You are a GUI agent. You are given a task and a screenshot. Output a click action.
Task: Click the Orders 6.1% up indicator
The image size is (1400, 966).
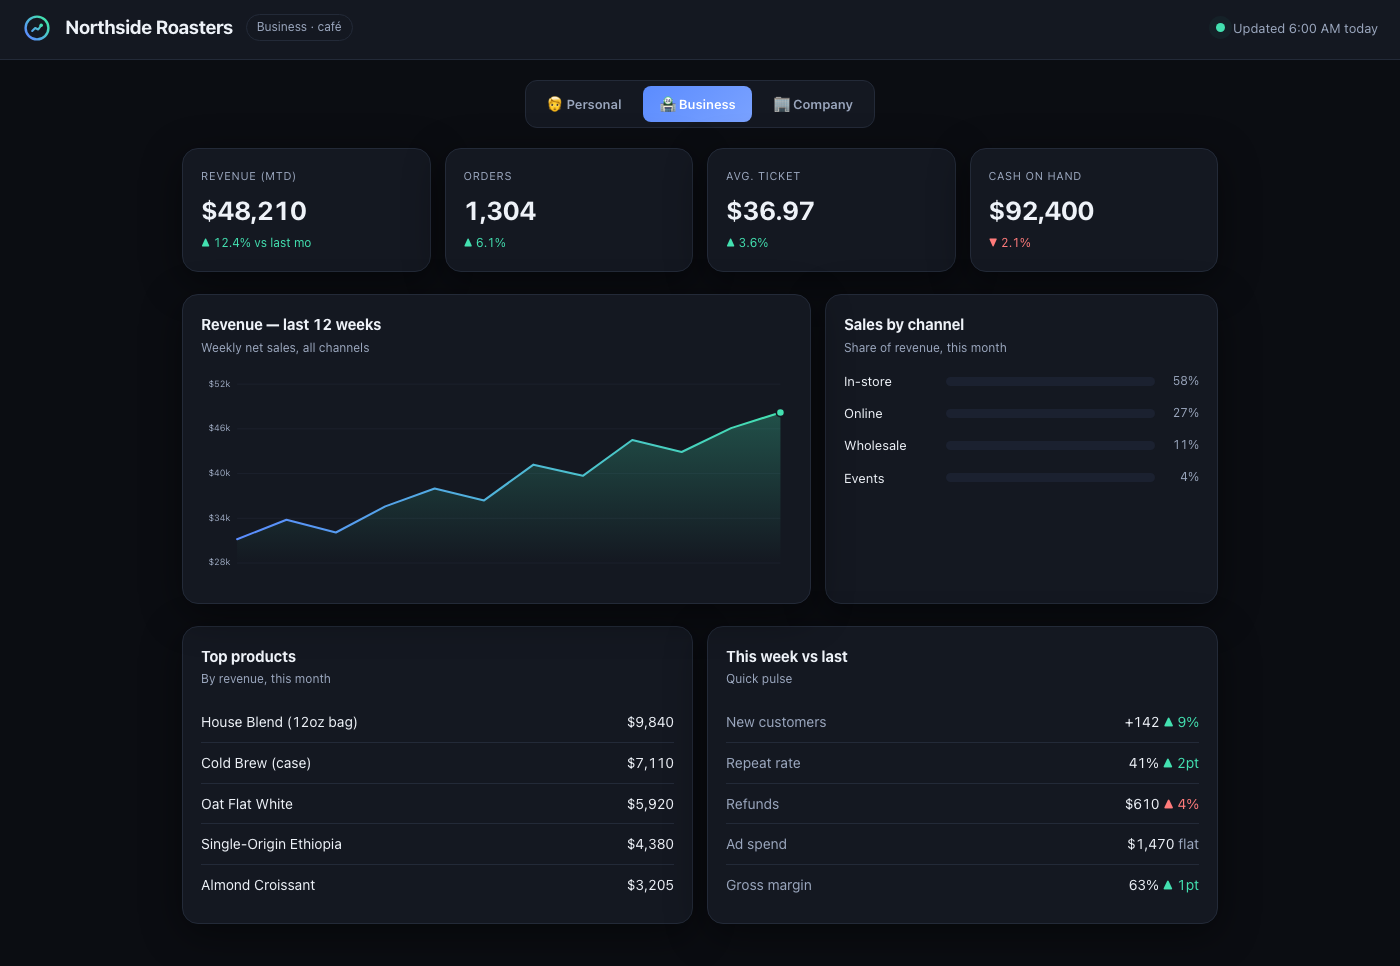pos(485,243)
